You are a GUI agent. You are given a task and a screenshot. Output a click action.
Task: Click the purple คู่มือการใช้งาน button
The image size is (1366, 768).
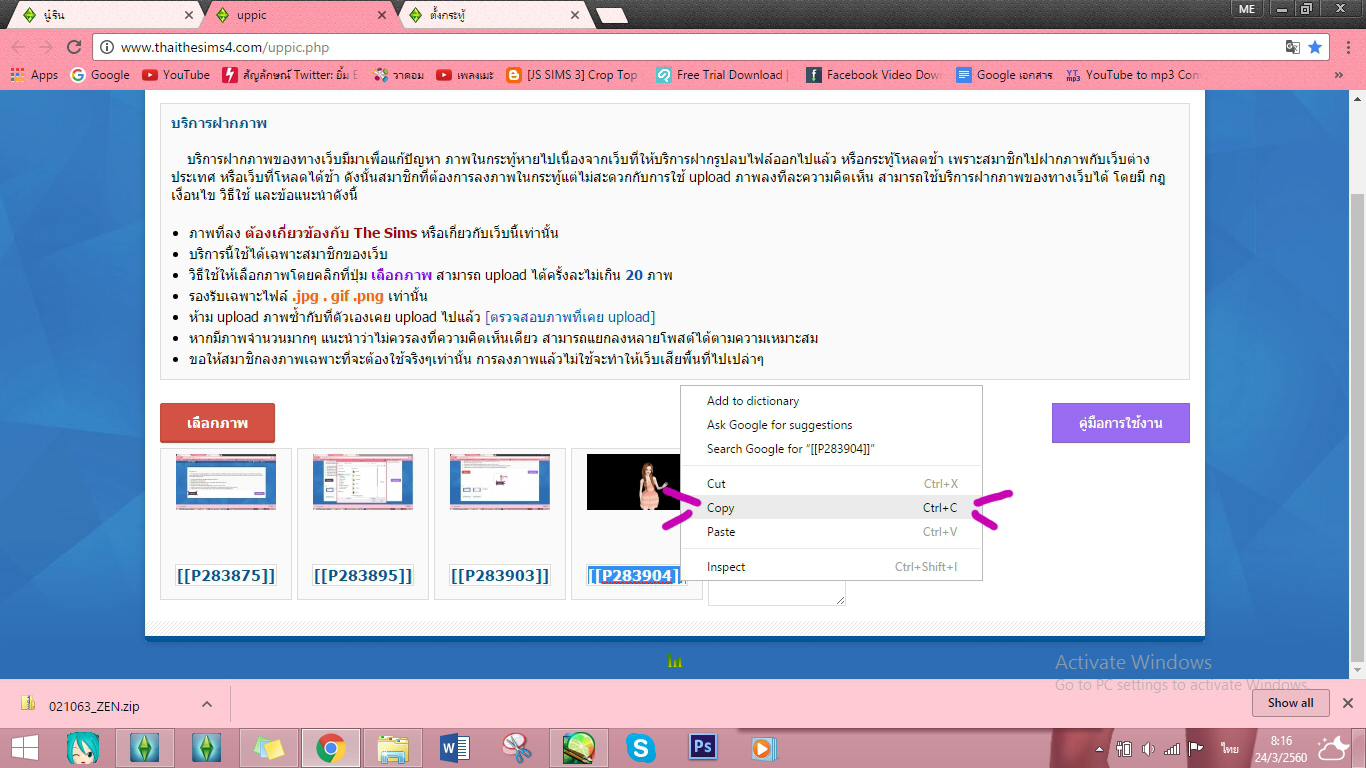point(1121,423)
